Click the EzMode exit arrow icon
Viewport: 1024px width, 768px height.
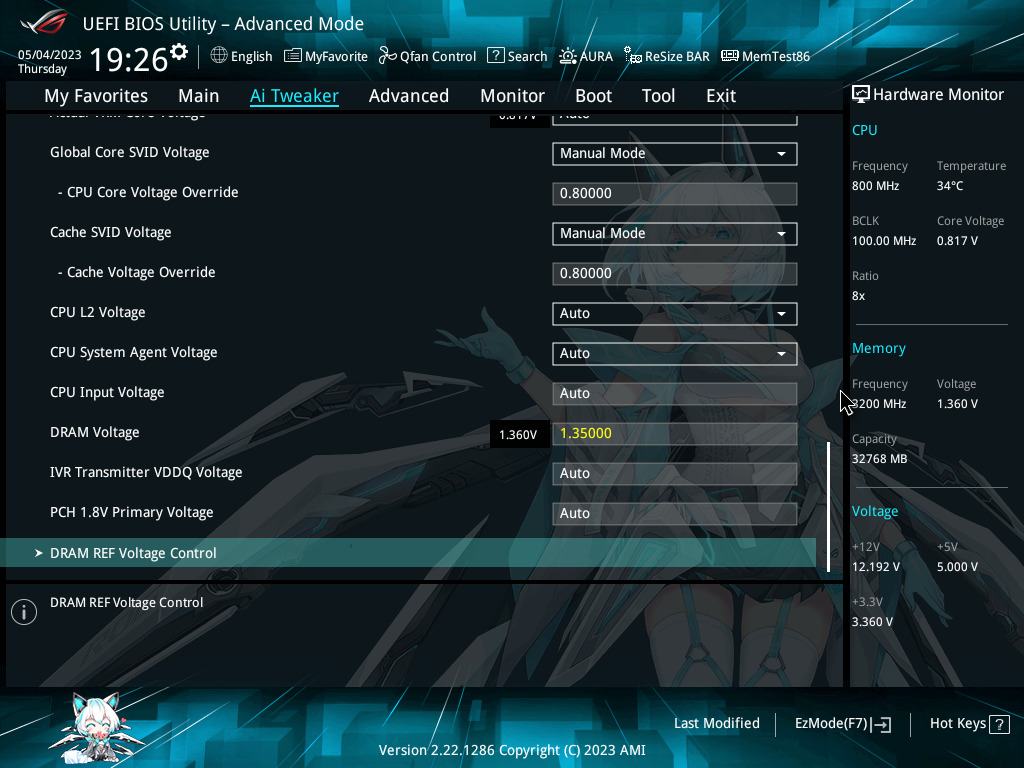click(882, 724)
